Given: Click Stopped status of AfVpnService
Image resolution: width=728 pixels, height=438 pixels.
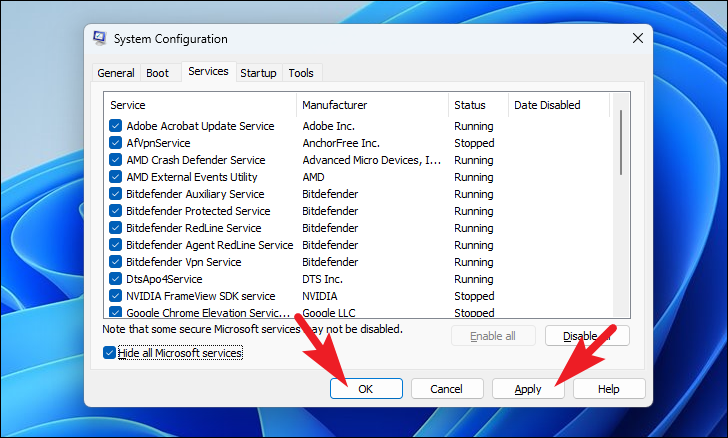Looking at the screenshot, I should pos(474,143).
